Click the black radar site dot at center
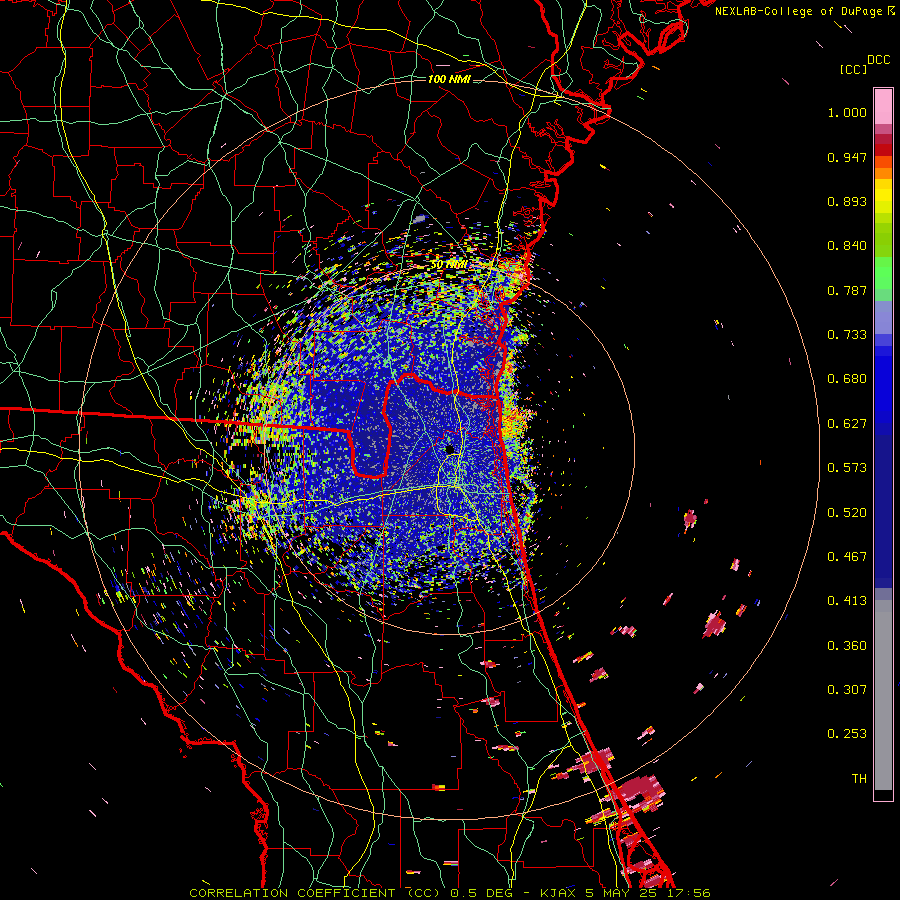 click(450, 449)
